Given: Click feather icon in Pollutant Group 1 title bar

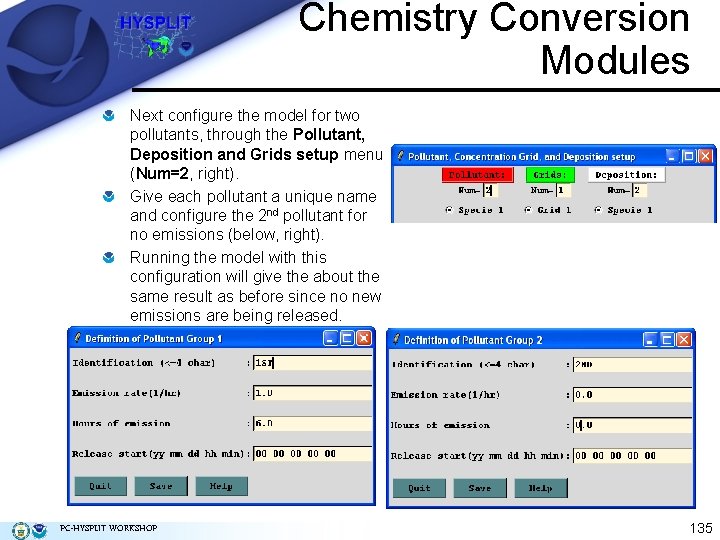Looking at the screenshot, I should (x=77, y=338).
